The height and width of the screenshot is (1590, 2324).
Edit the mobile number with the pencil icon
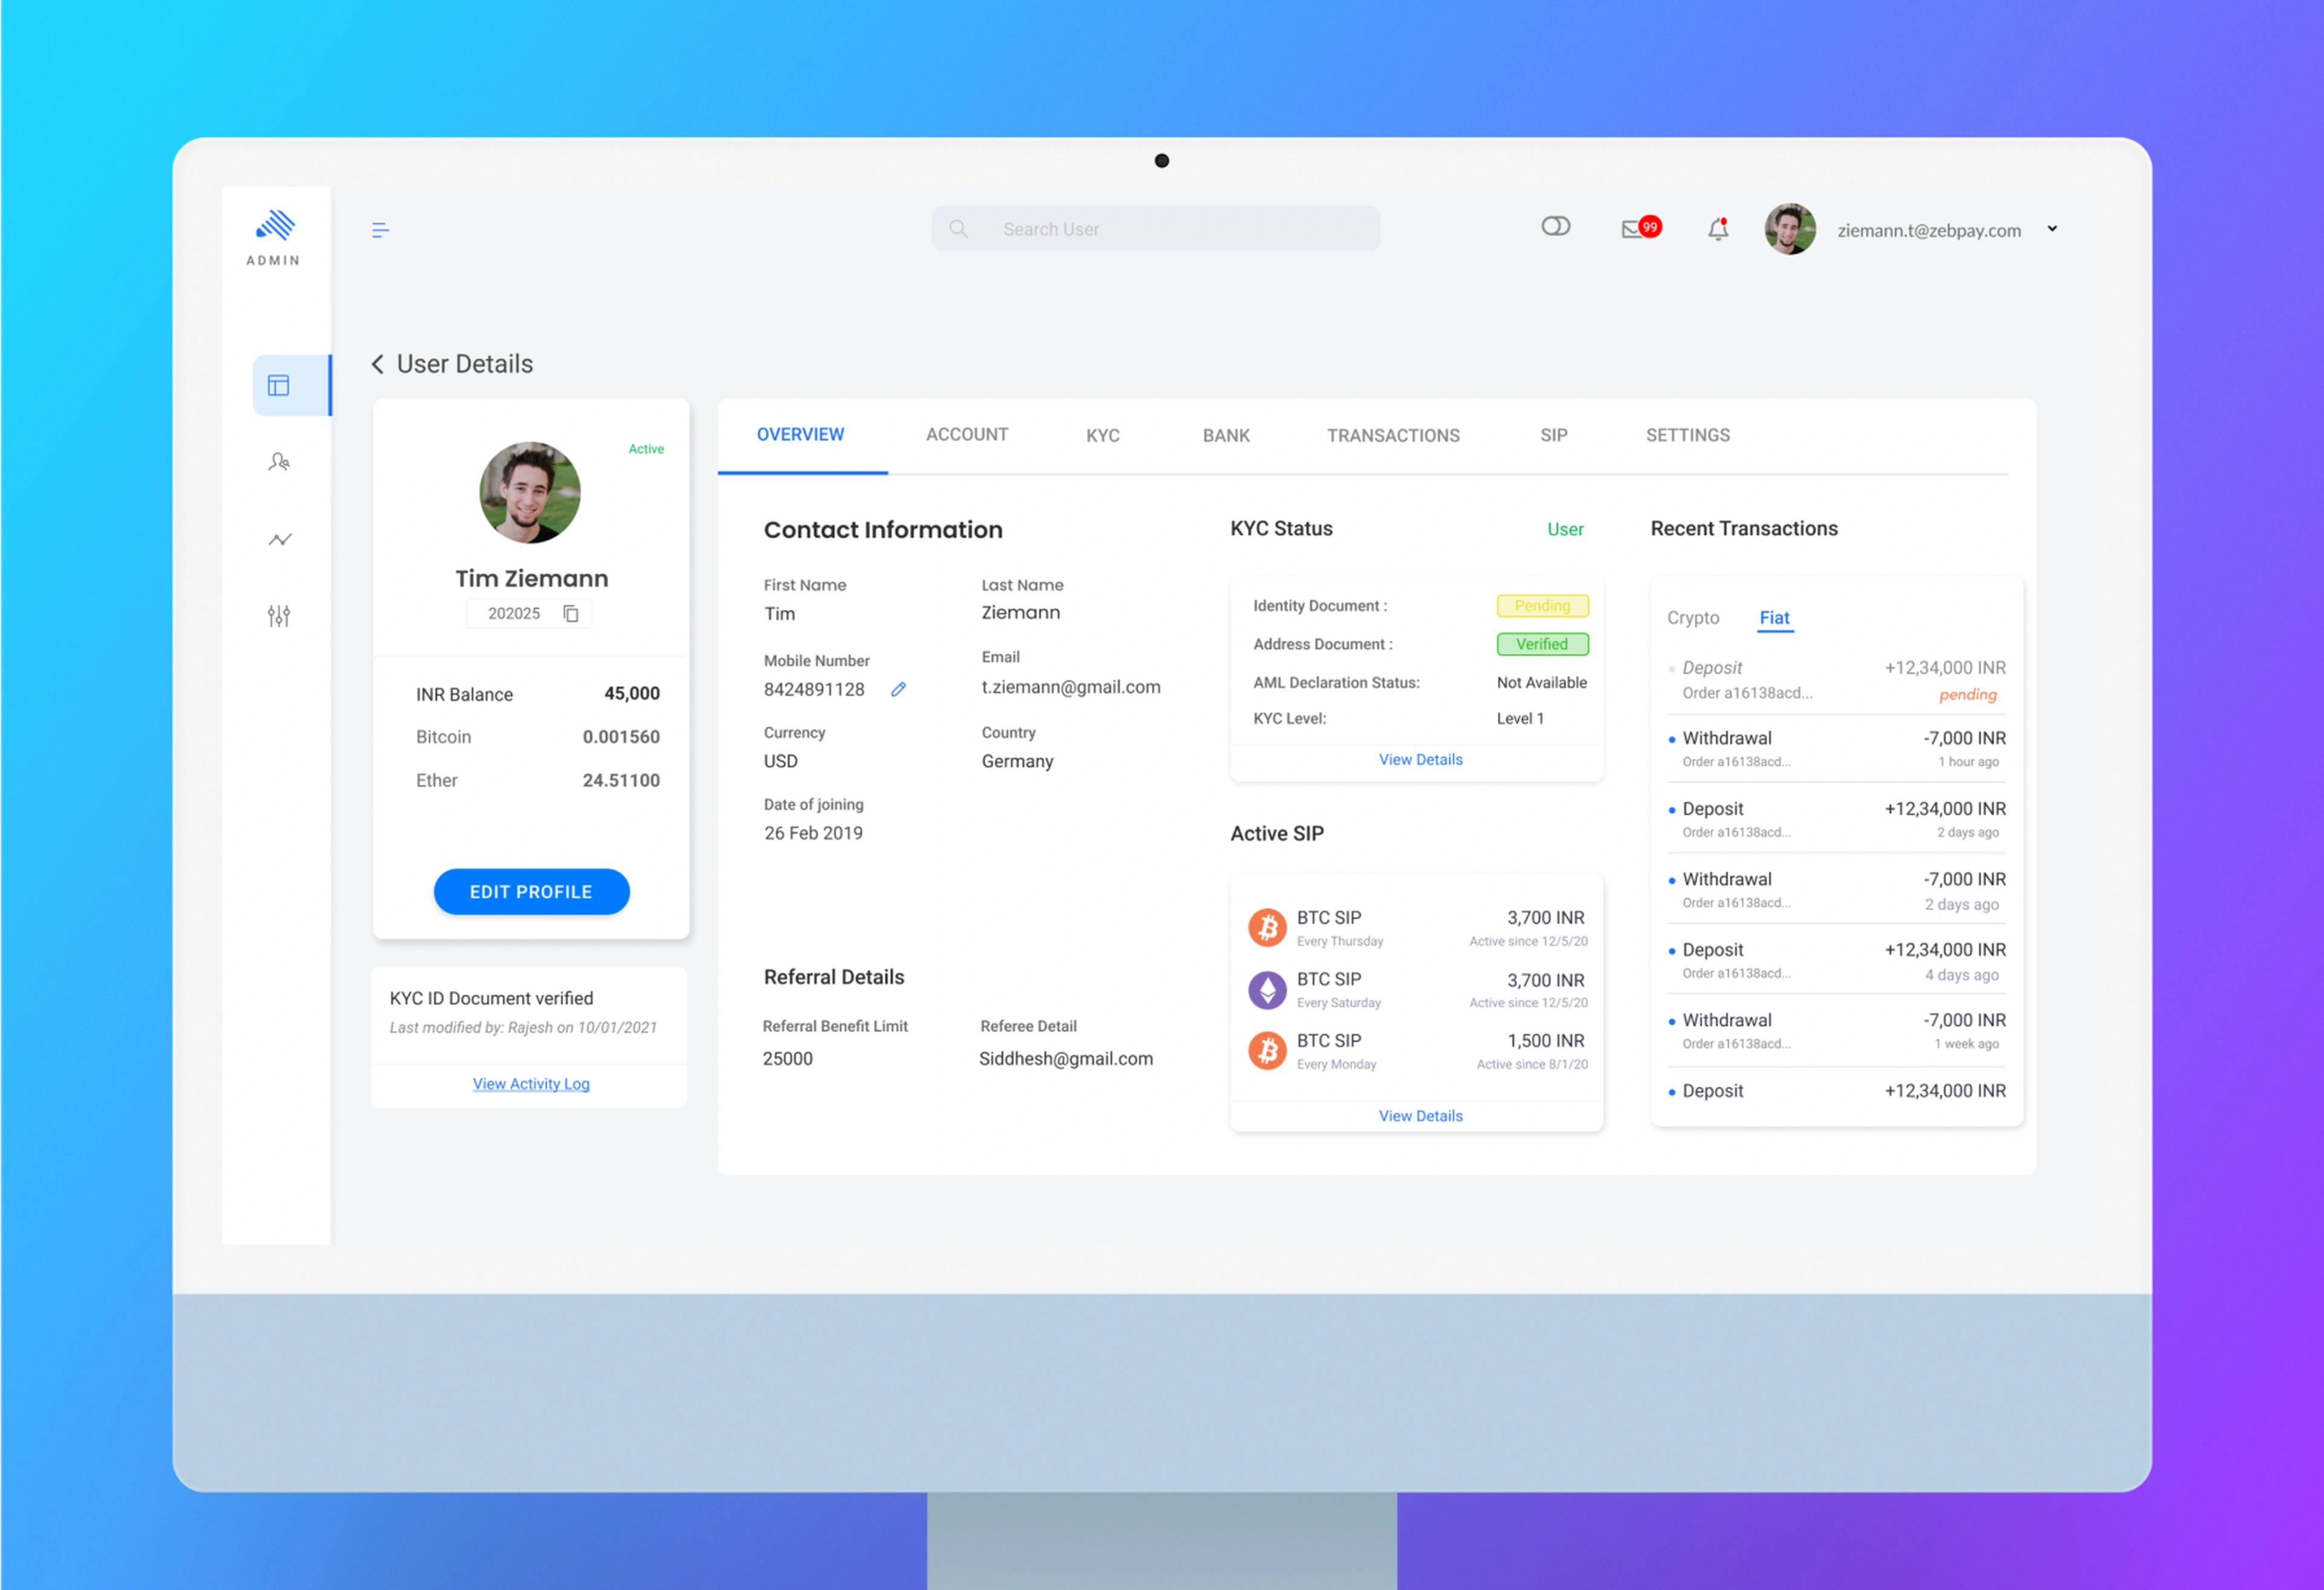coord(898,689)
